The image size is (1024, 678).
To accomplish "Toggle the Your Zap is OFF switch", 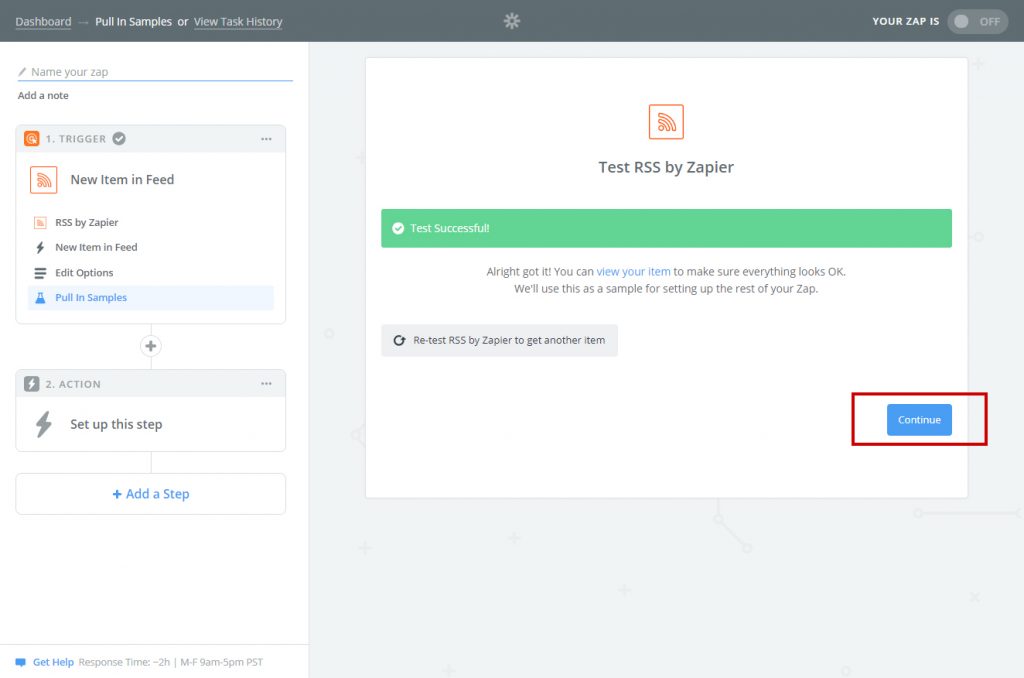I will (x=977, y=21).
